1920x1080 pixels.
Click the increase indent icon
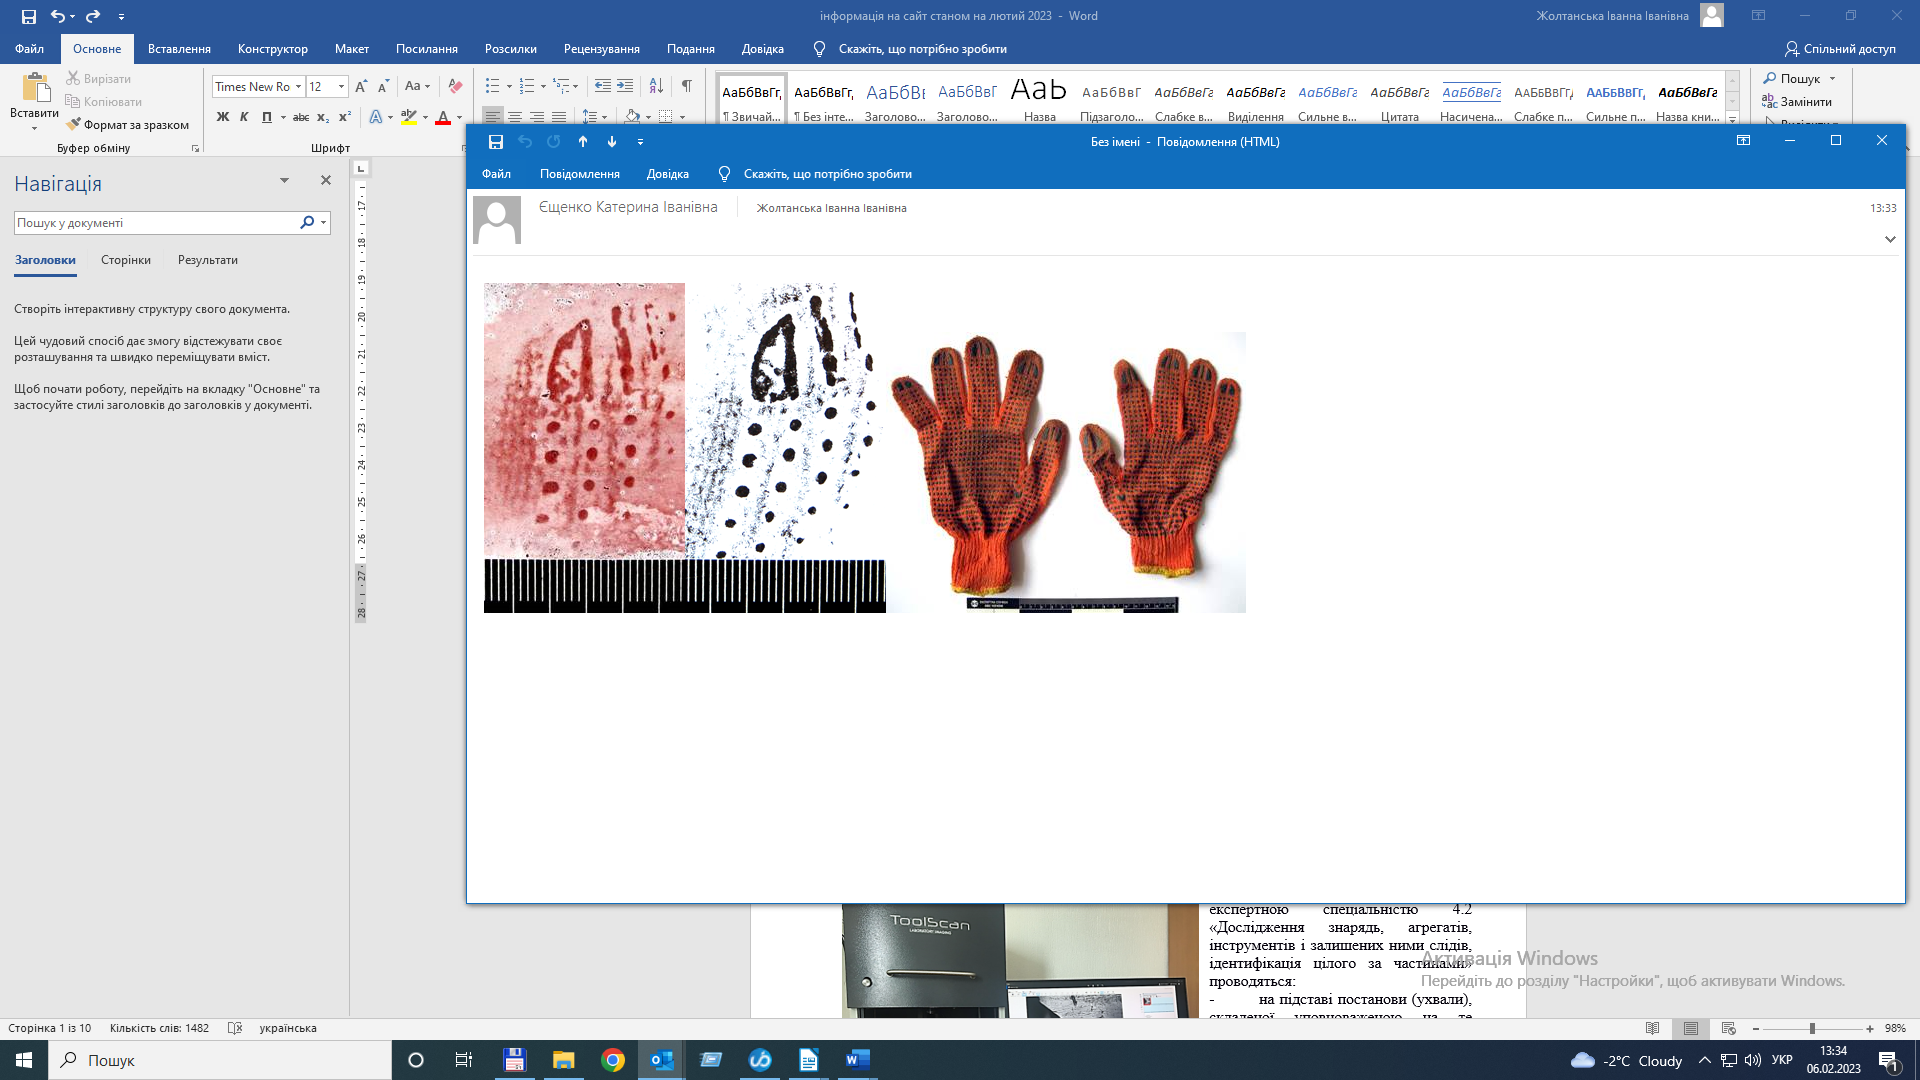click(x=625, y=86)
